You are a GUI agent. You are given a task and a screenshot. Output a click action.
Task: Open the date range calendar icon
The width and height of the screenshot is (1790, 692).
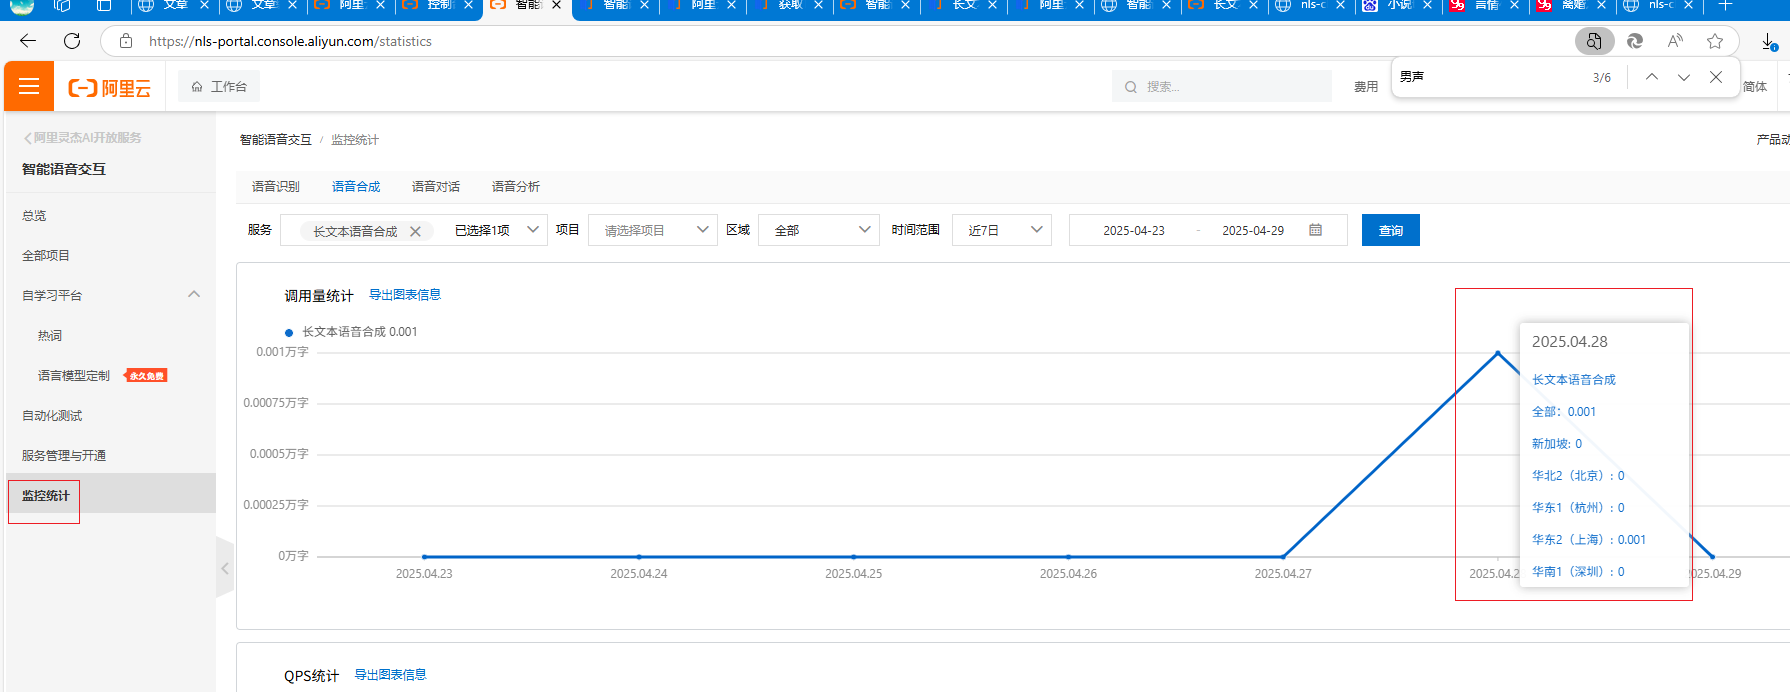[x=1316, y=230]
